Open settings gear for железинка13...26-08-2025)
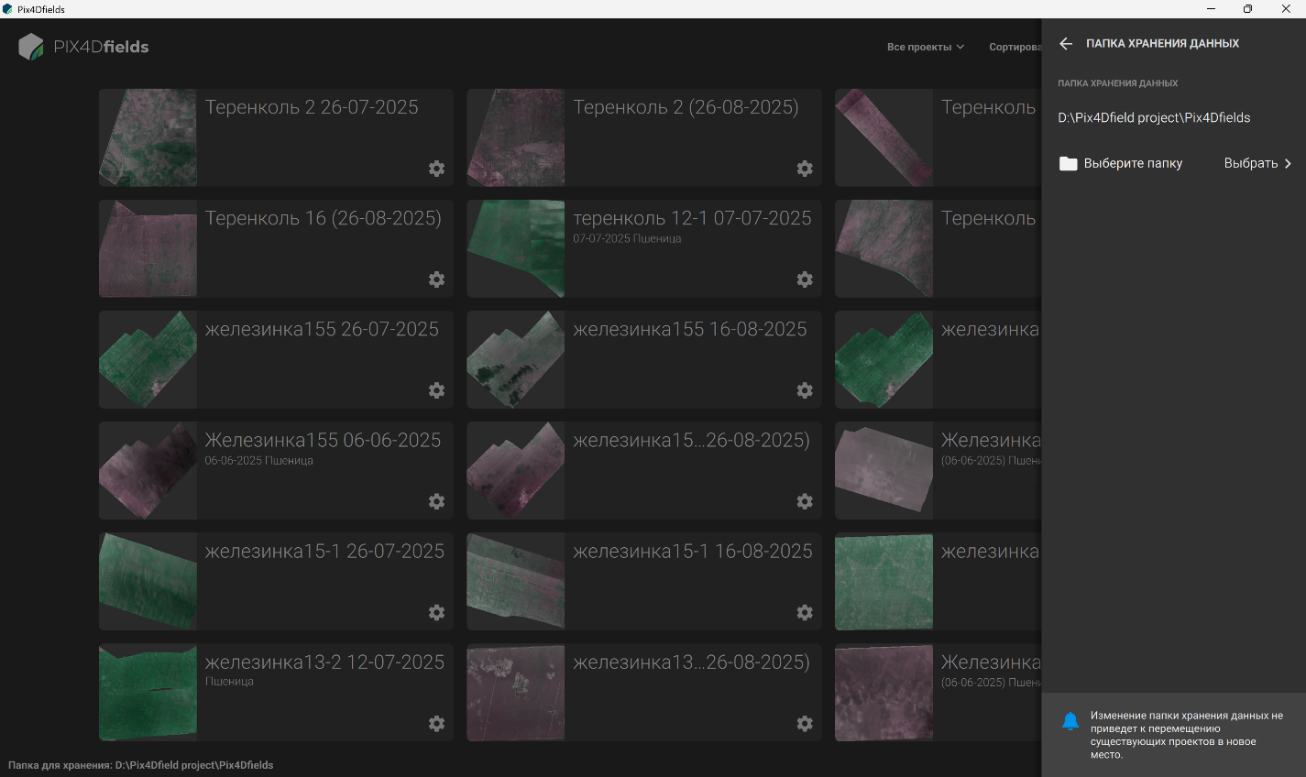The width and height of the screenshot is (1306, 777). pyautogui.click(x=805, y=724)
